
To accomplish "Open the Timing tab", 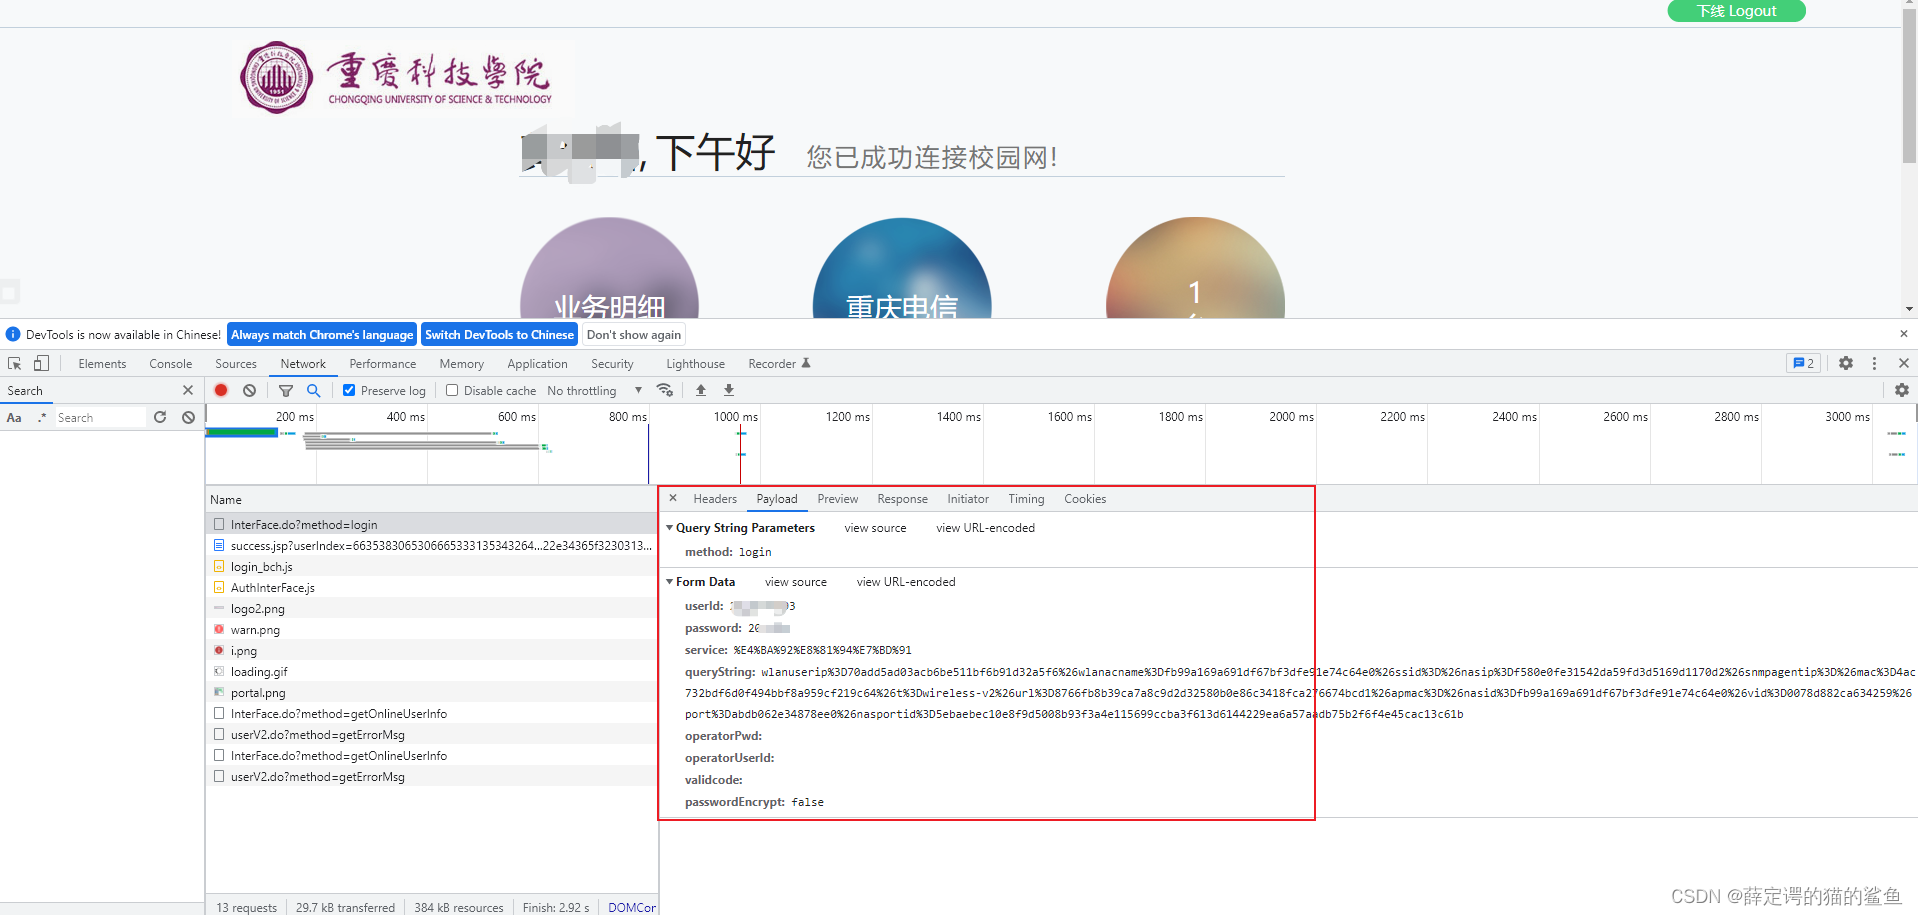I will [1026, 499].
